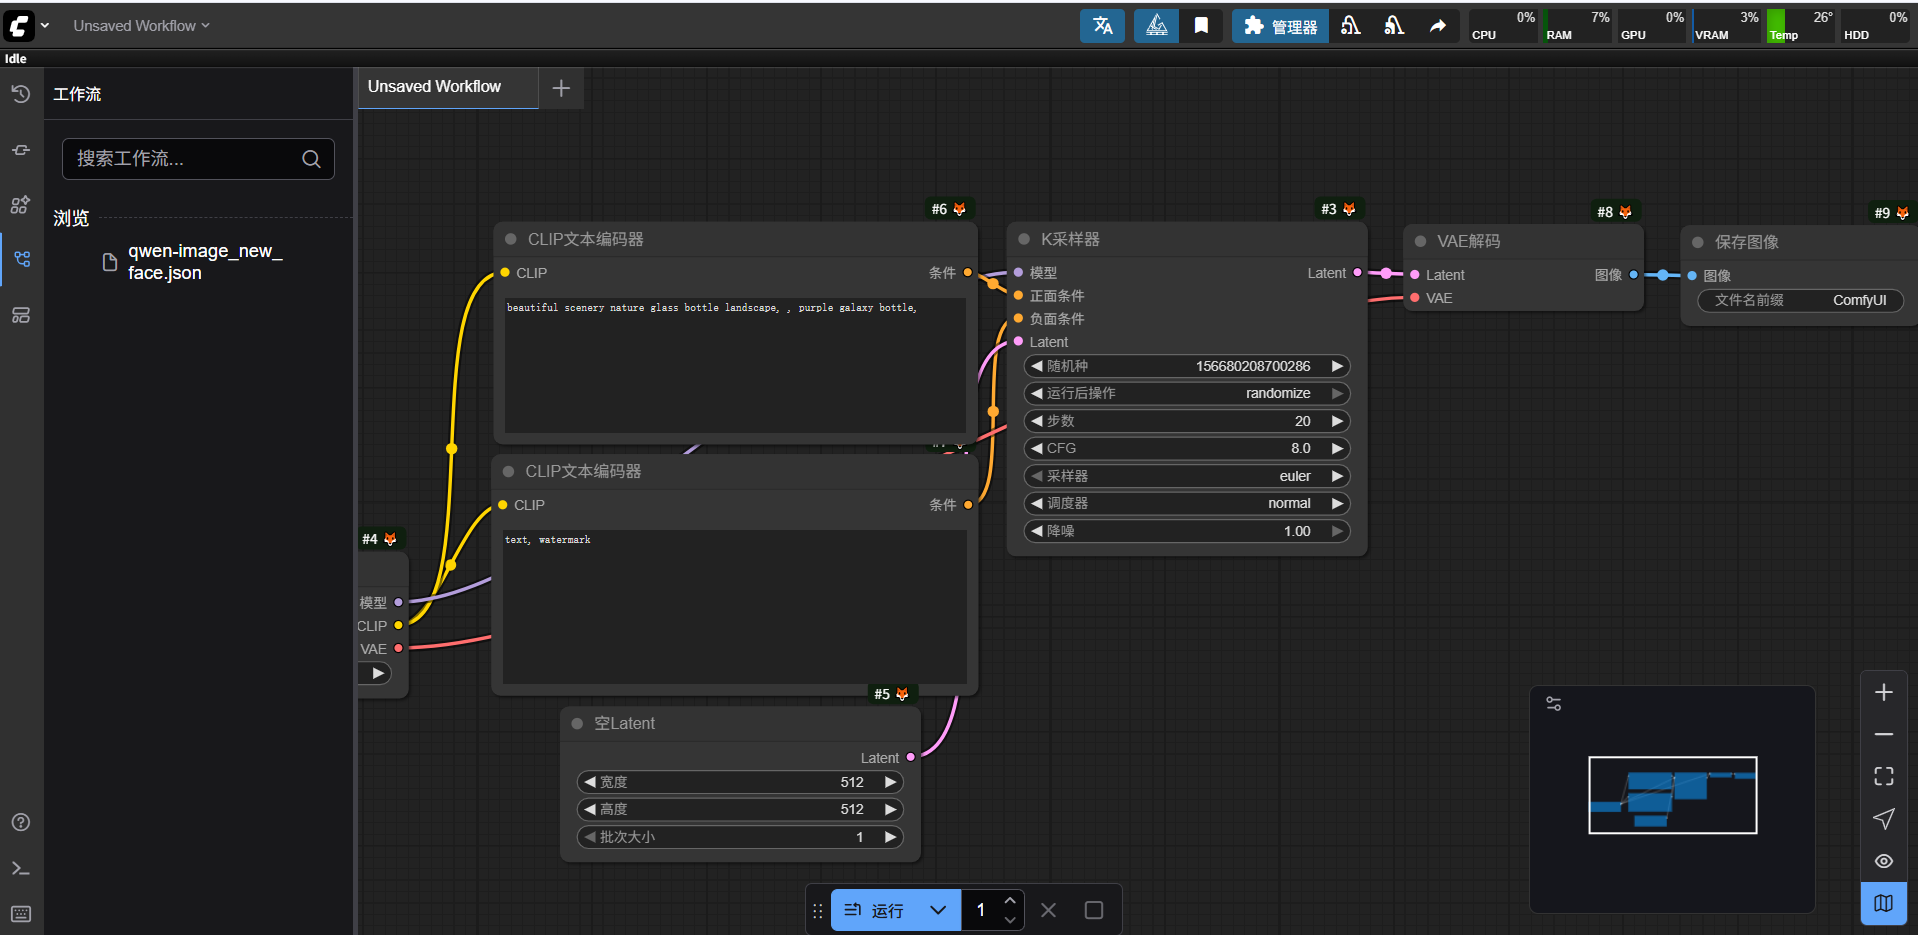Open the keyboard shortcuts icon at bottom-left
This screenshot has width=1918, height=935.
[x=21, y=914]
